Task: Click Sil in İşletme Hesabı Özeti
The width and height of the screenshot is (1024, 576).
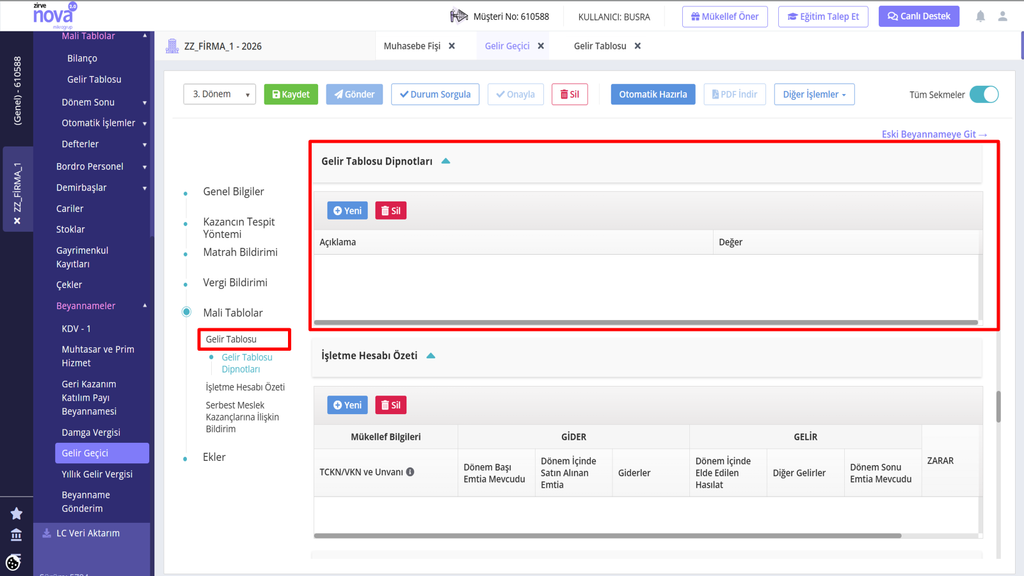Action: [391, 405]
